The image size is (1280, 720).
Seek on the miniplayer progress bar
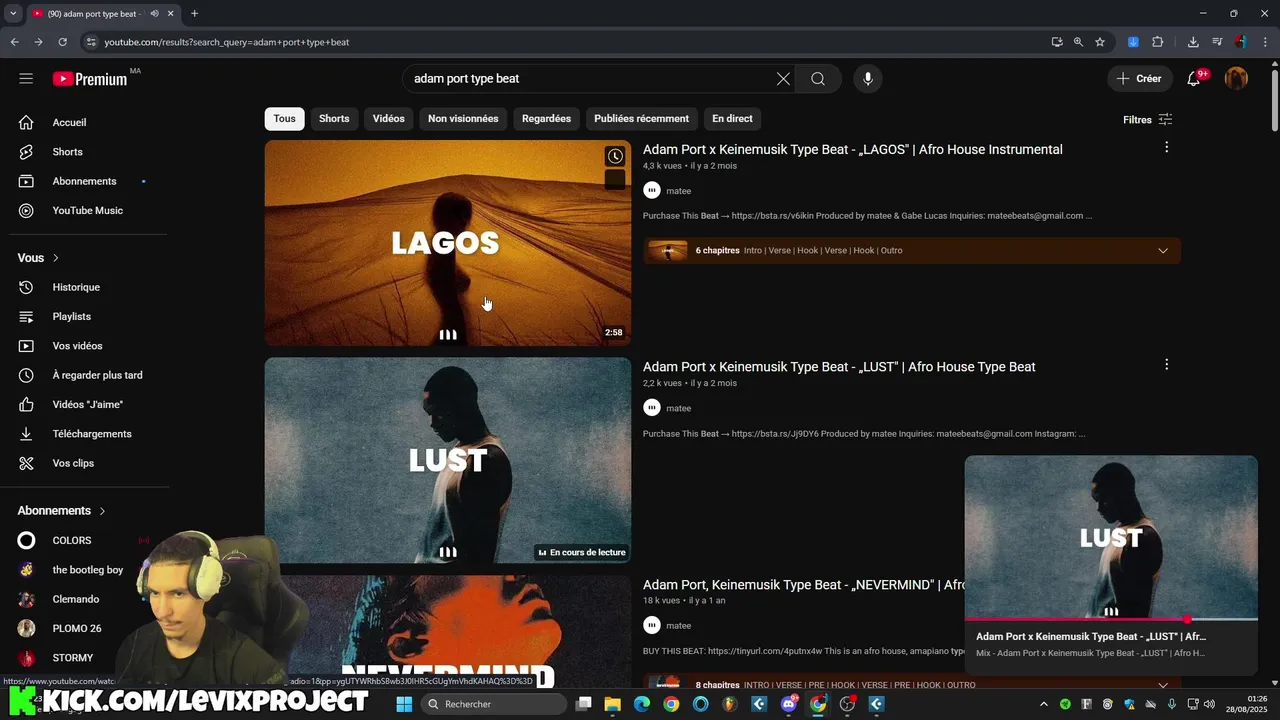click(x=1111, y=619)
